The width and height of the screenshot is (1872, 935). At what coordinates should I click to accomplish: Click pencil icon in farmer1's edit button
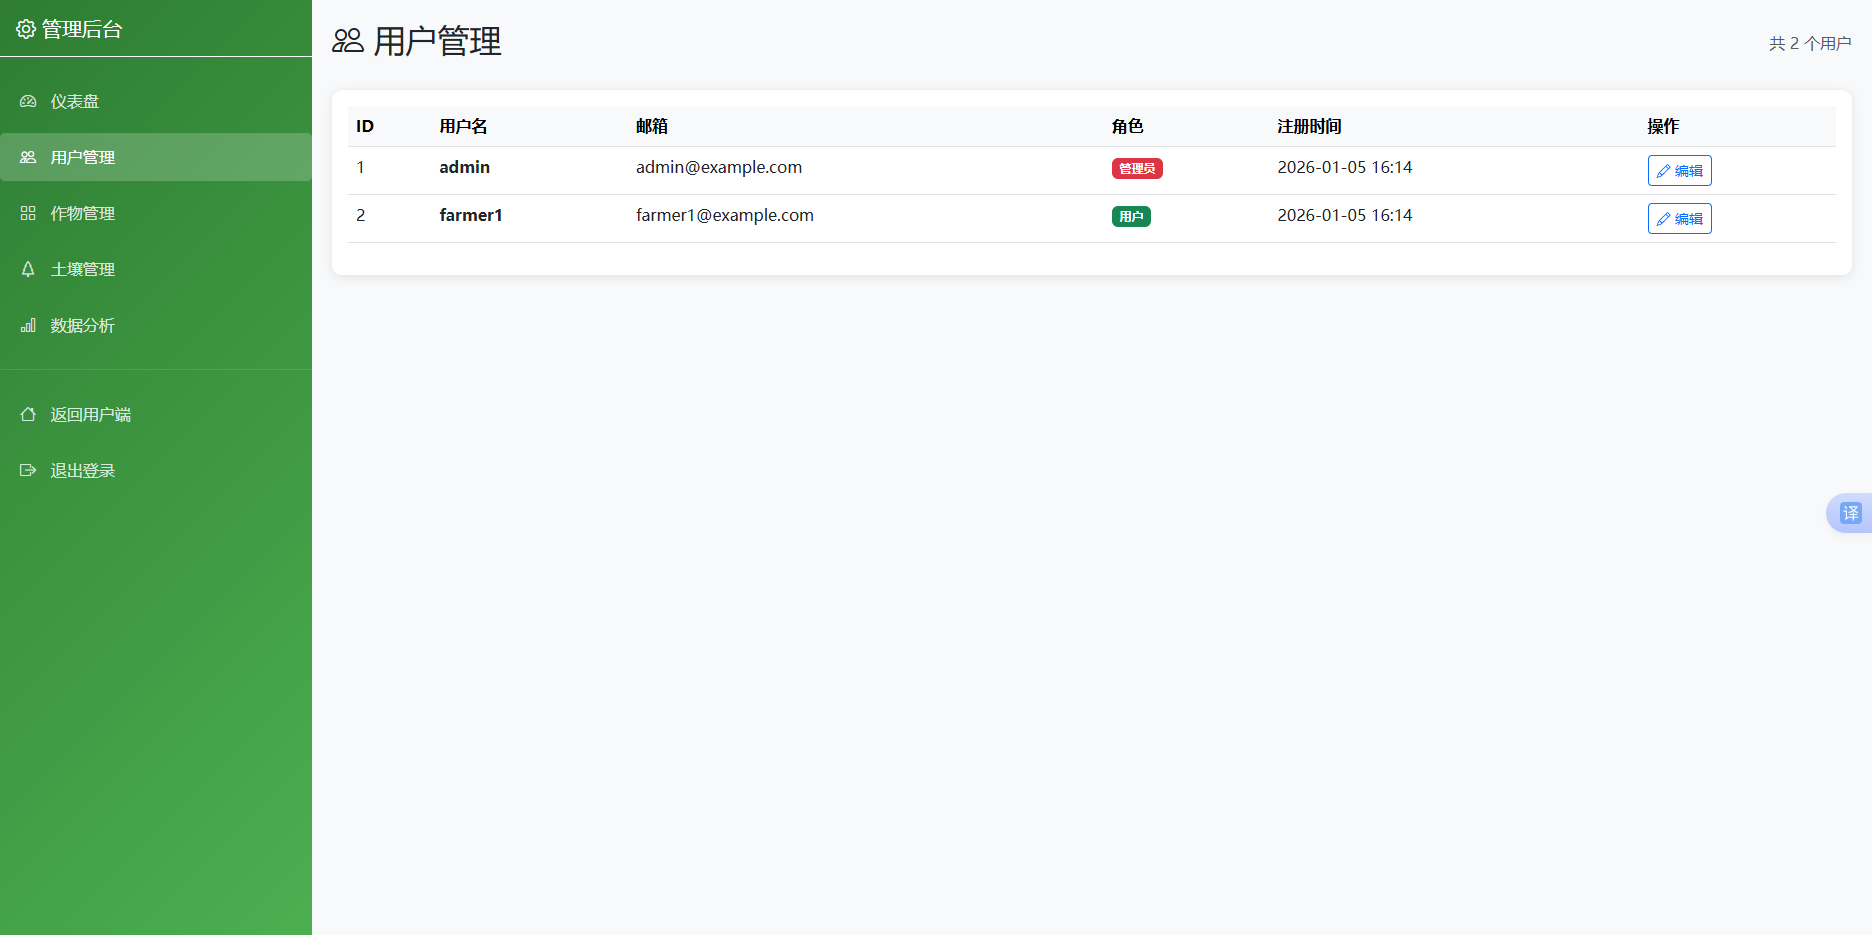[1663, 219]
